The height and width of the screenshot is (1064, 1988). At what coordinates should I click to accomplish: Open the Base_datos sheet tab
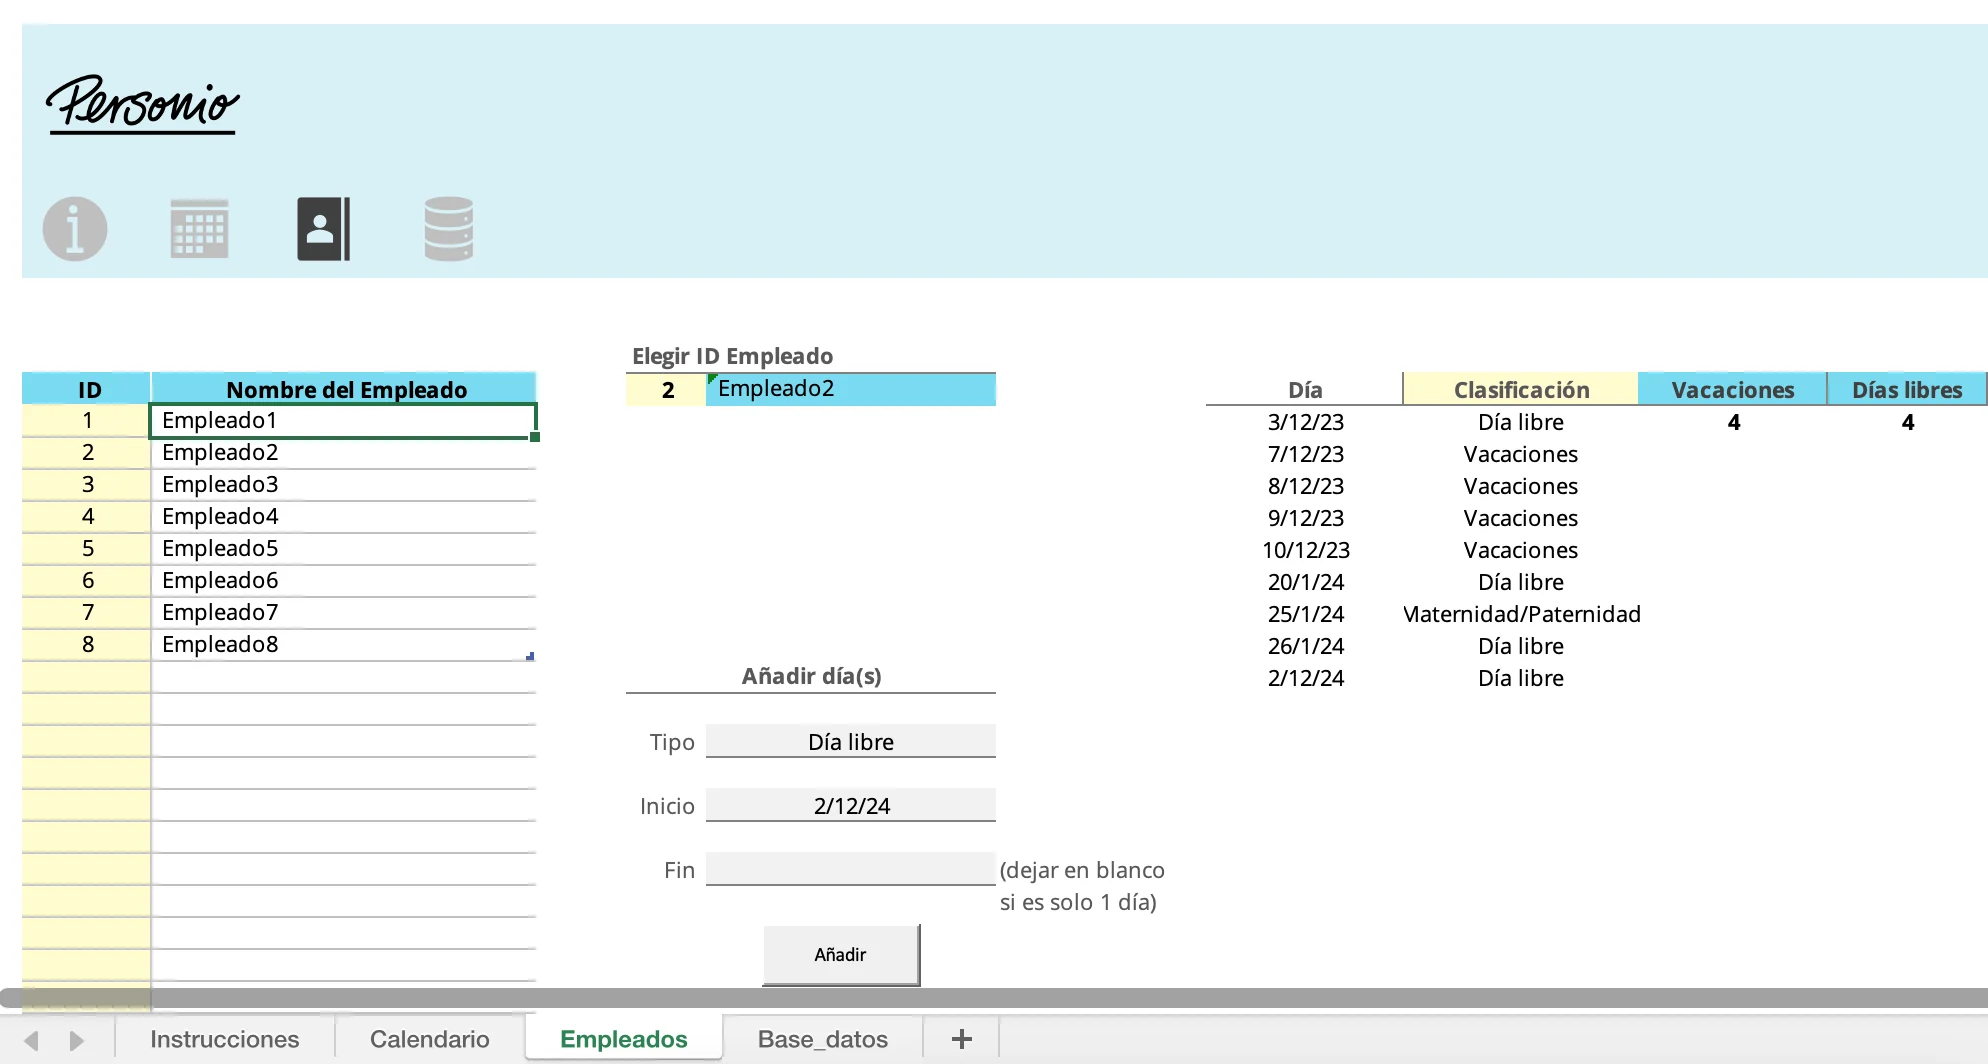(822, 1039)
